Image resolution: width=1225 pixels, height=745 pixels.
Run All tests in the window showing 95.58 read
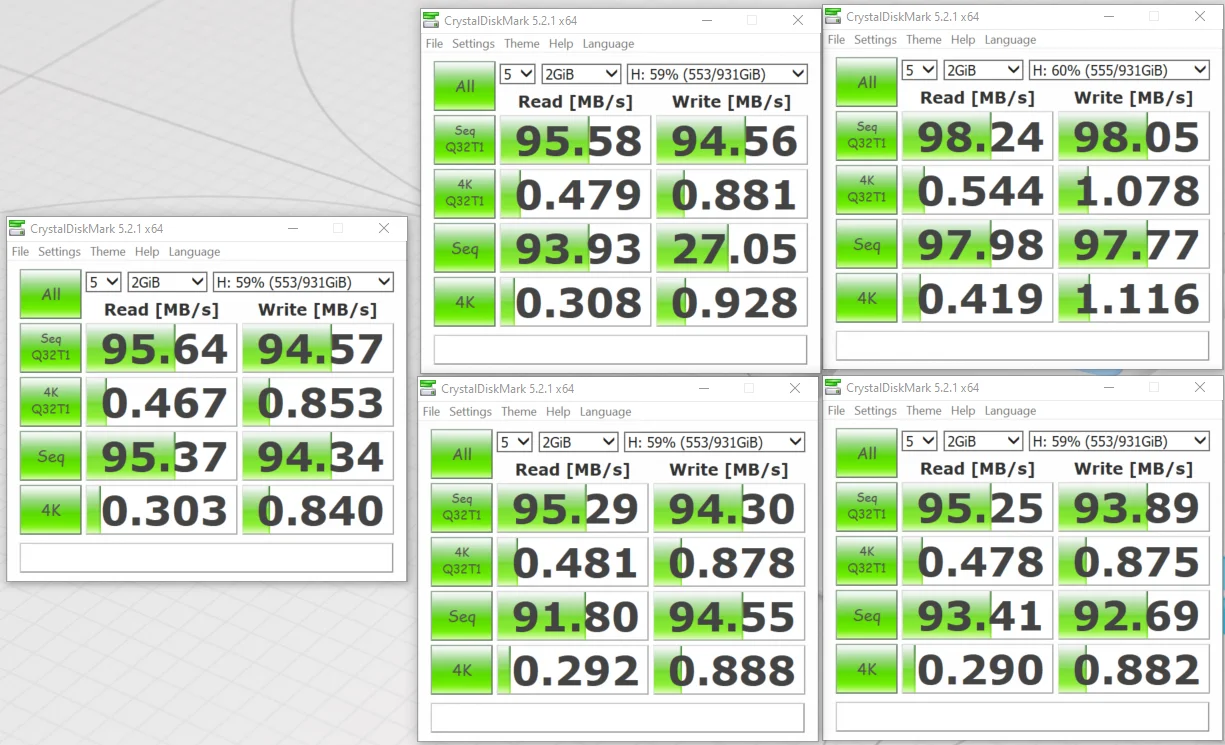465,86
